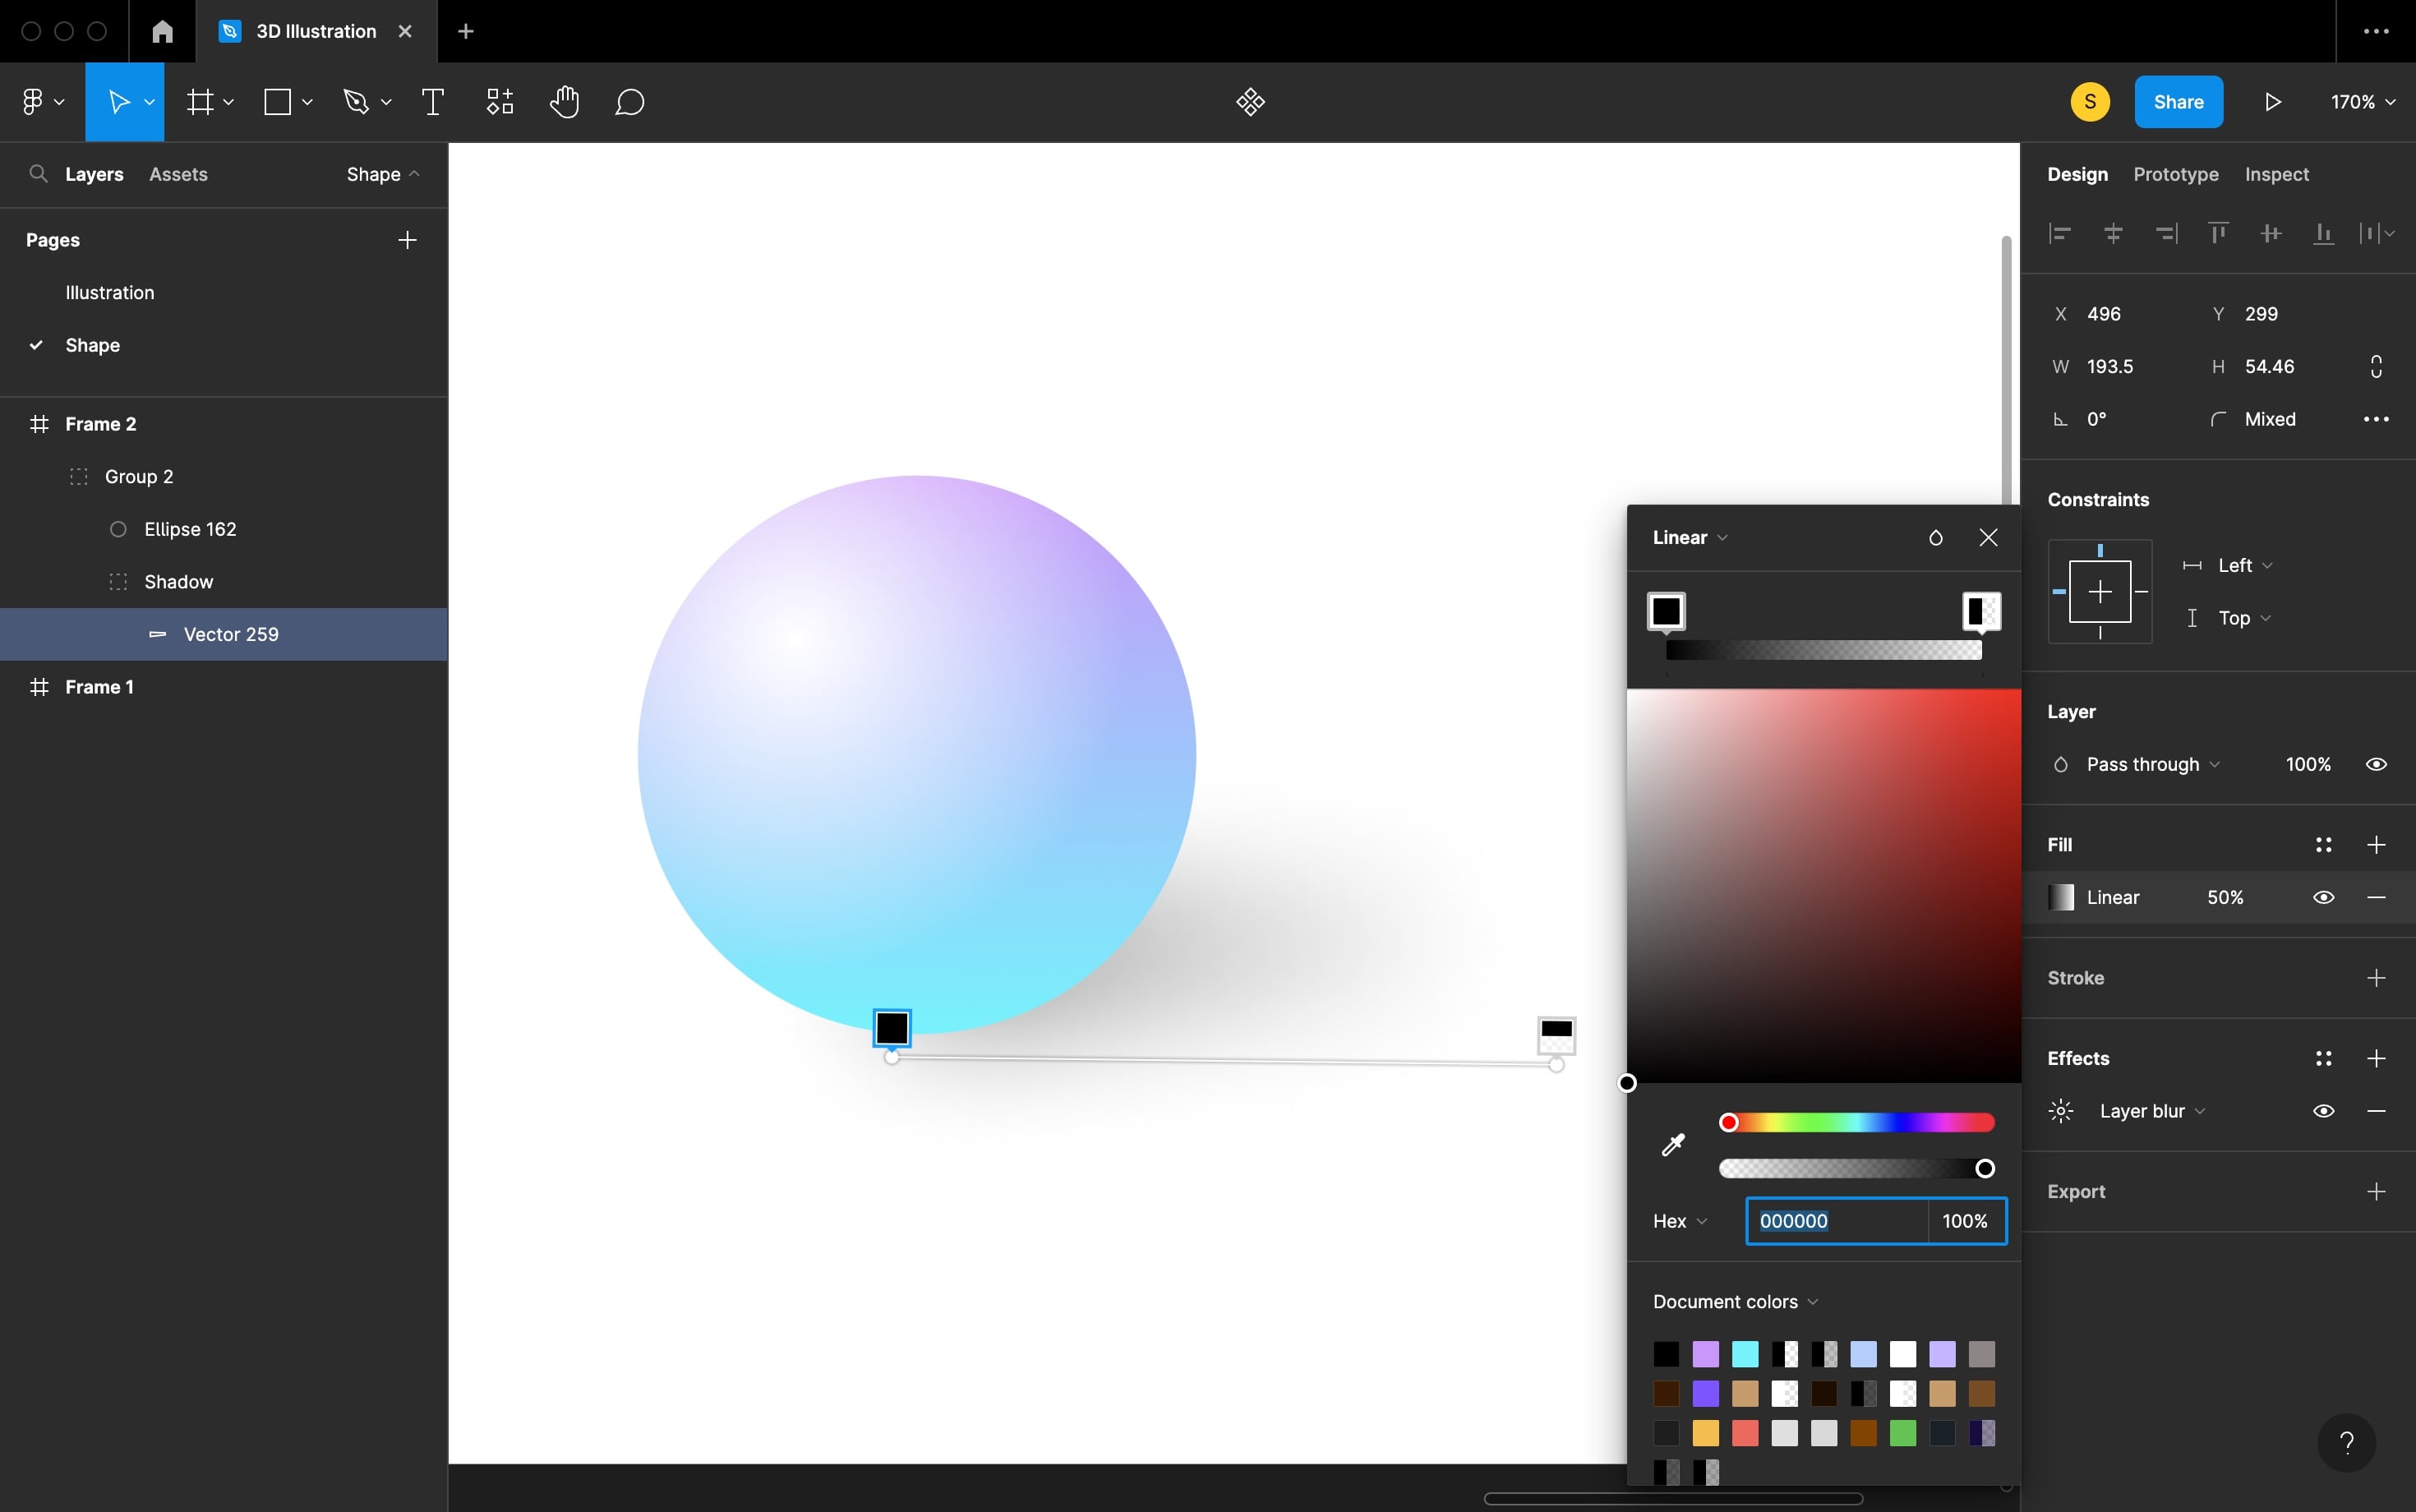
Task: Select the Rectangle shape tool
Action: [x=278, y=101]
